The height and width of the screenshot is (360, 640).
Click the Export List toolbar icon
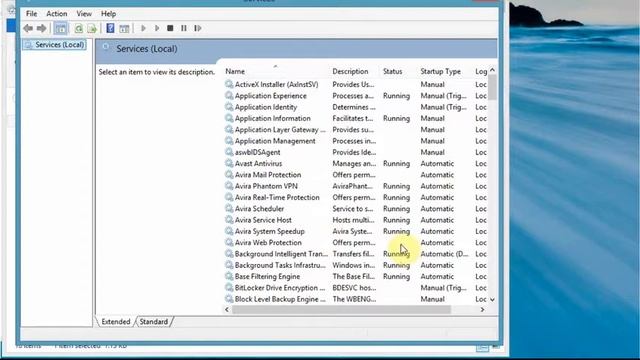click(x=92, y=28)
